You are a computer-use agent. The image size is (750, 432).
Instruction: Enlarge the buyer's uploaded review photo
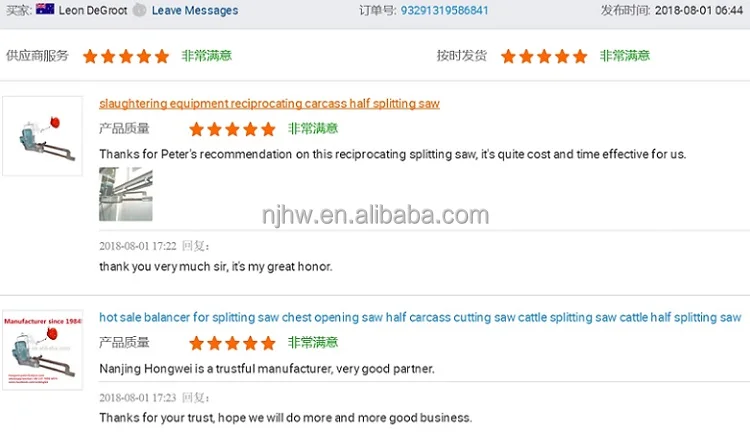tap(126, 194)
